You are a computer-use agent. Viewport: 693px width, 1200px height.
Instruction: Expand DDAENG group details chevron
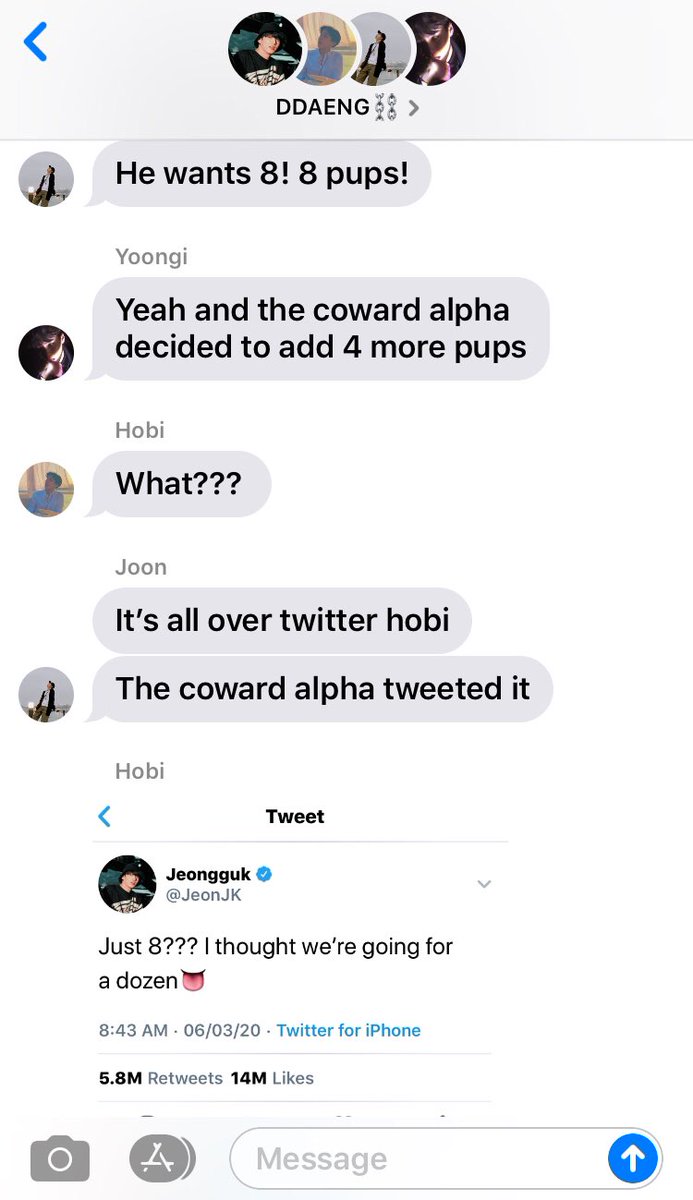(x=414, y=107)
